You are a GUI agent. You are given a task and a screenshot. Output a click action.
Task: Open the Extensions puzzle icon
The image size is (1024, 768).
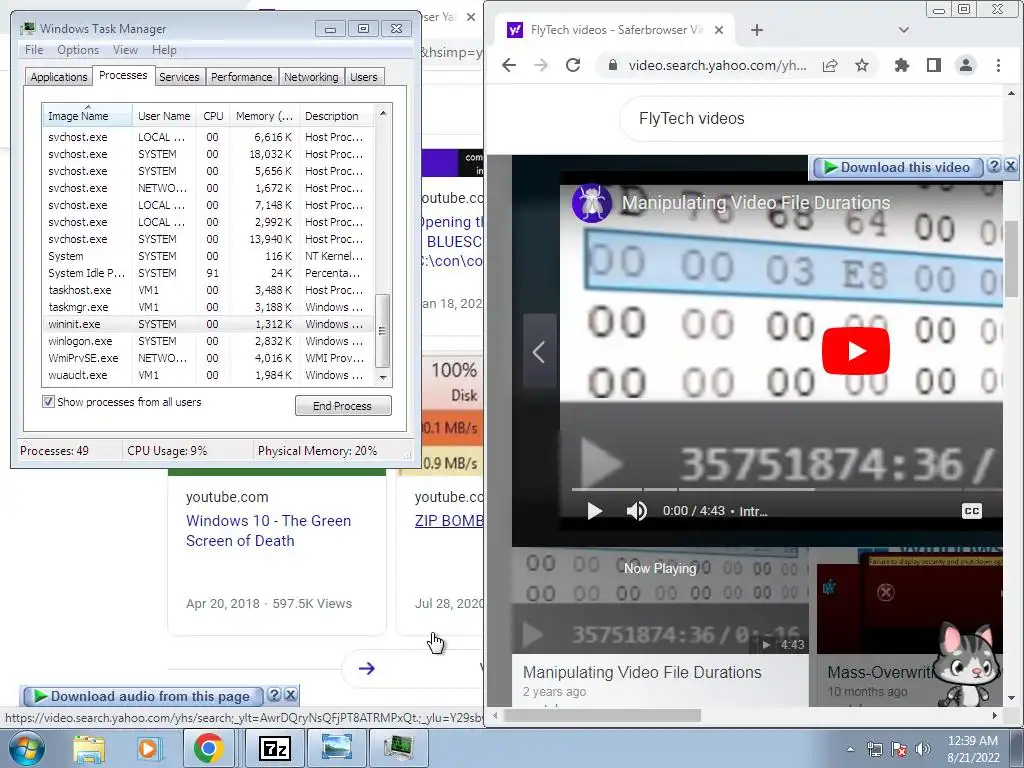(902, 65)
